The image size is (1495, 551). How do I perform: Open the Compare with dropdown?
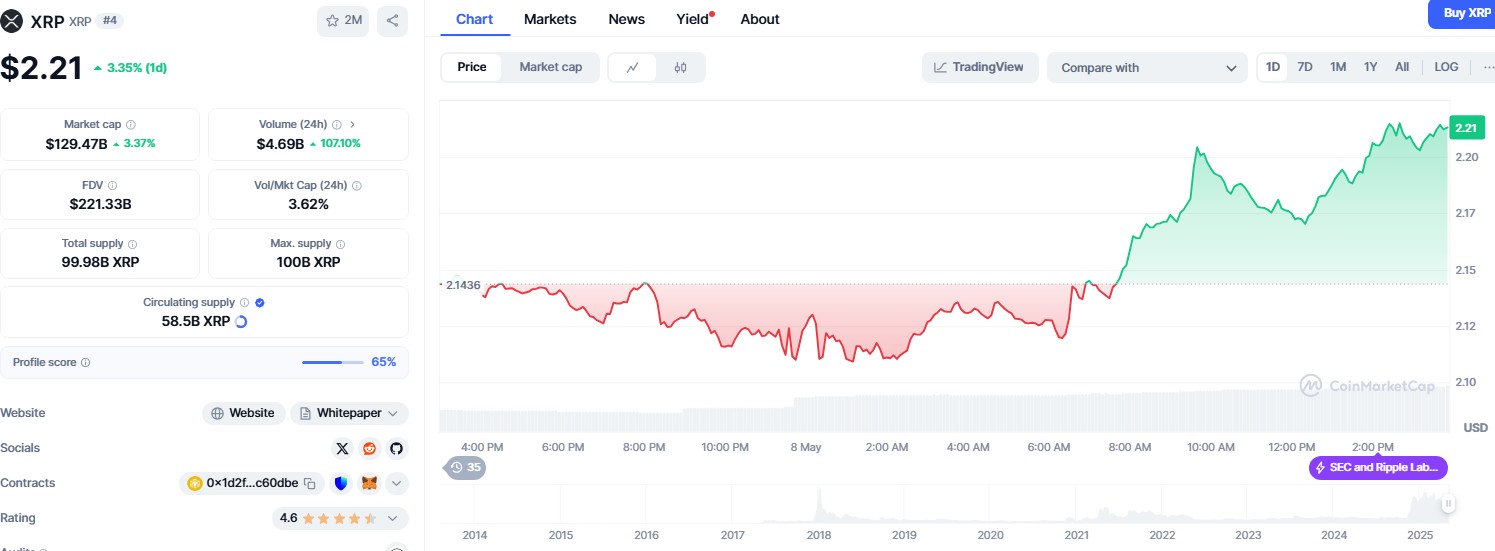[1147, 68]
